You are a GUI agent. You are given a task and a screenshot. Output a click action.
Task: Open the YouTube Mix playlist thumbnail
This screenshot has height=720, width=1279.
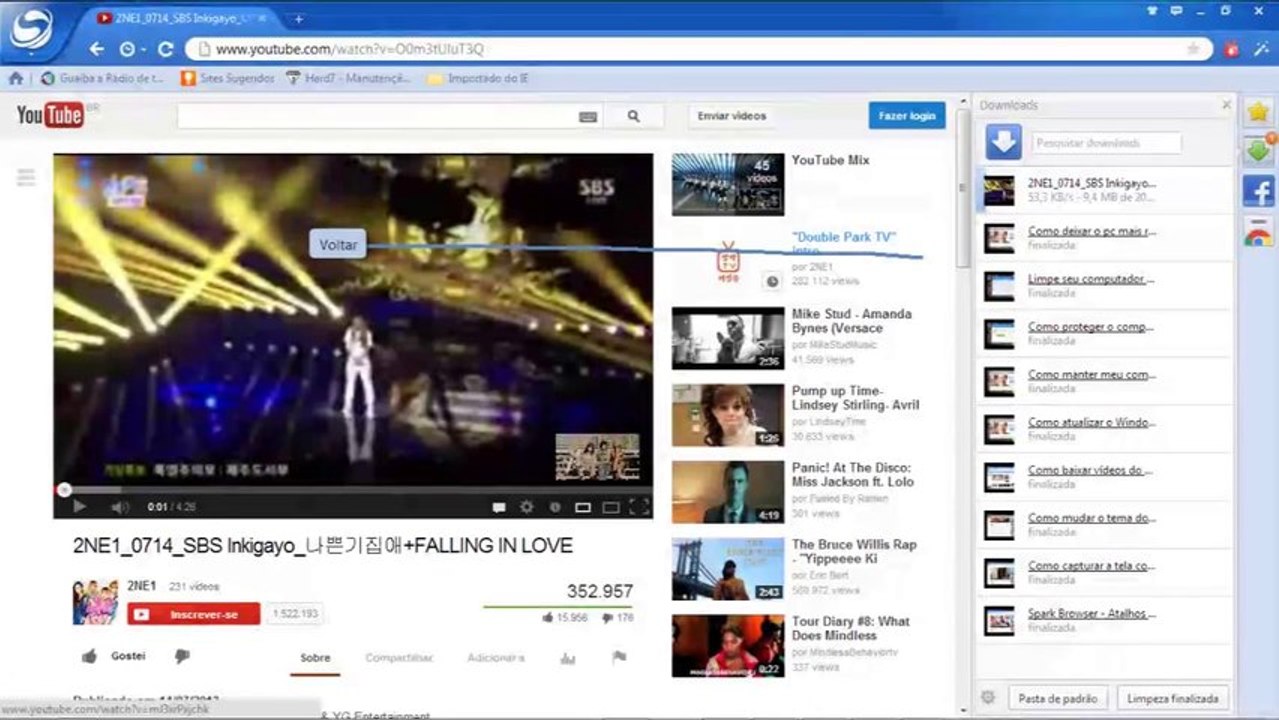point(728,184)
